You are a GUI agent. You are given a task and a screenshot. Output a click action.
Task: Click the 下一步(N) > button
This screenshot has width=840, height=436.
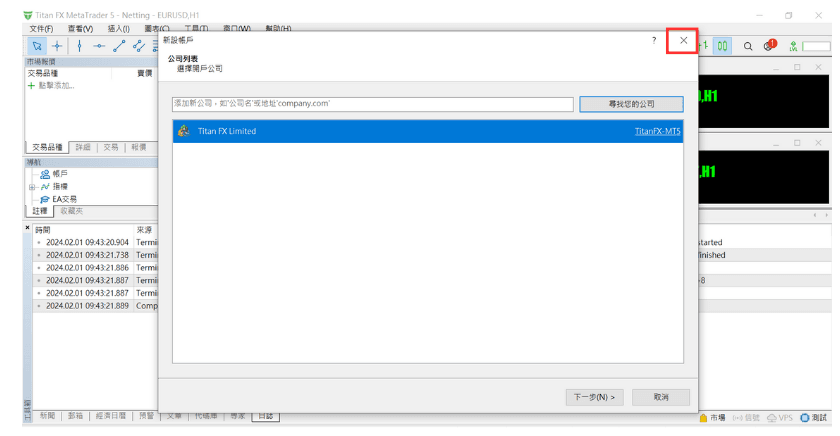click(595, 397)
